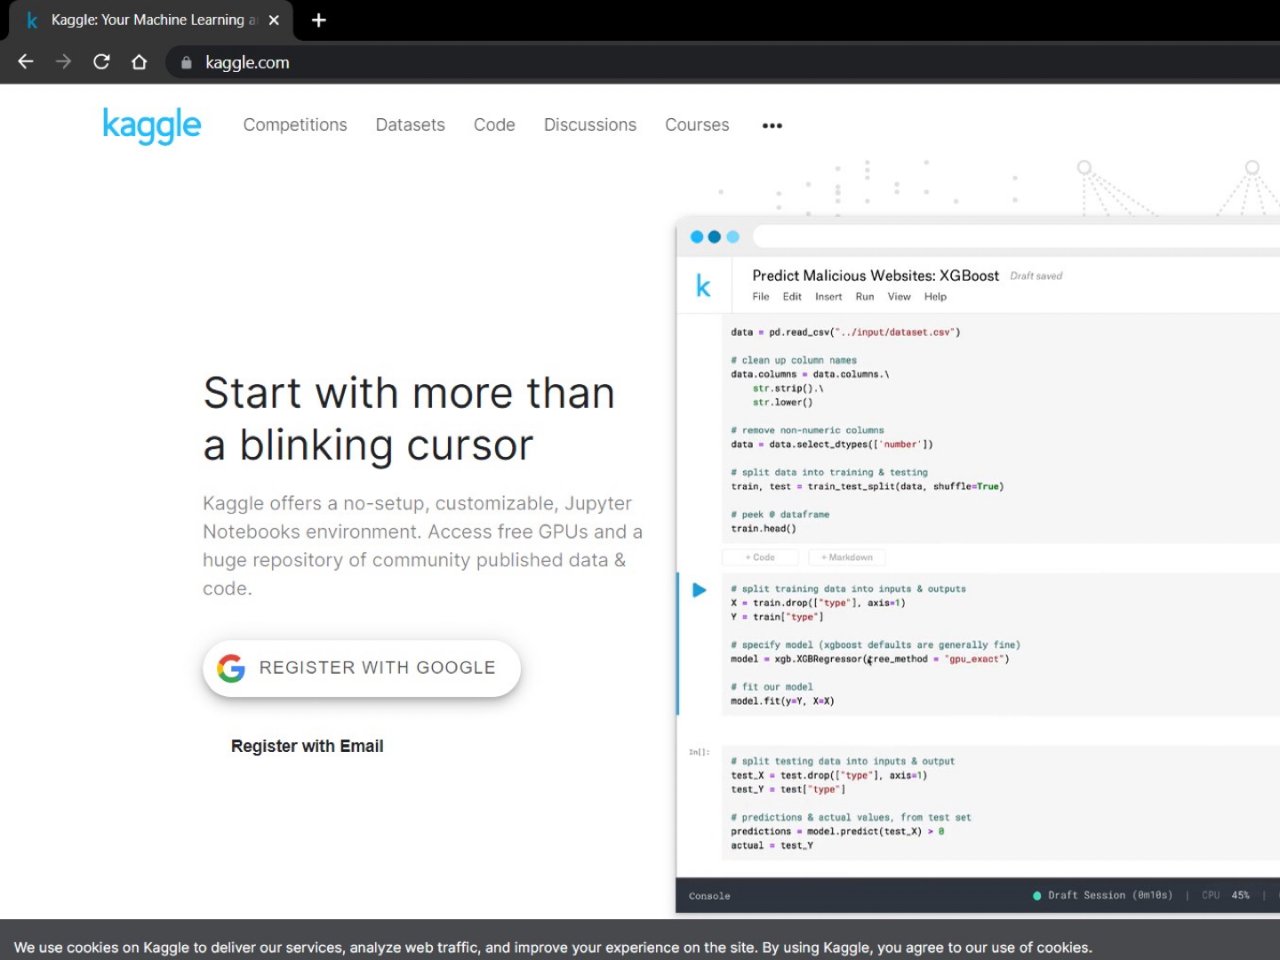Open the three-dot more menu in navigation
The image size is (1280, 960).
pyautogui.click(x=772, y=125)
